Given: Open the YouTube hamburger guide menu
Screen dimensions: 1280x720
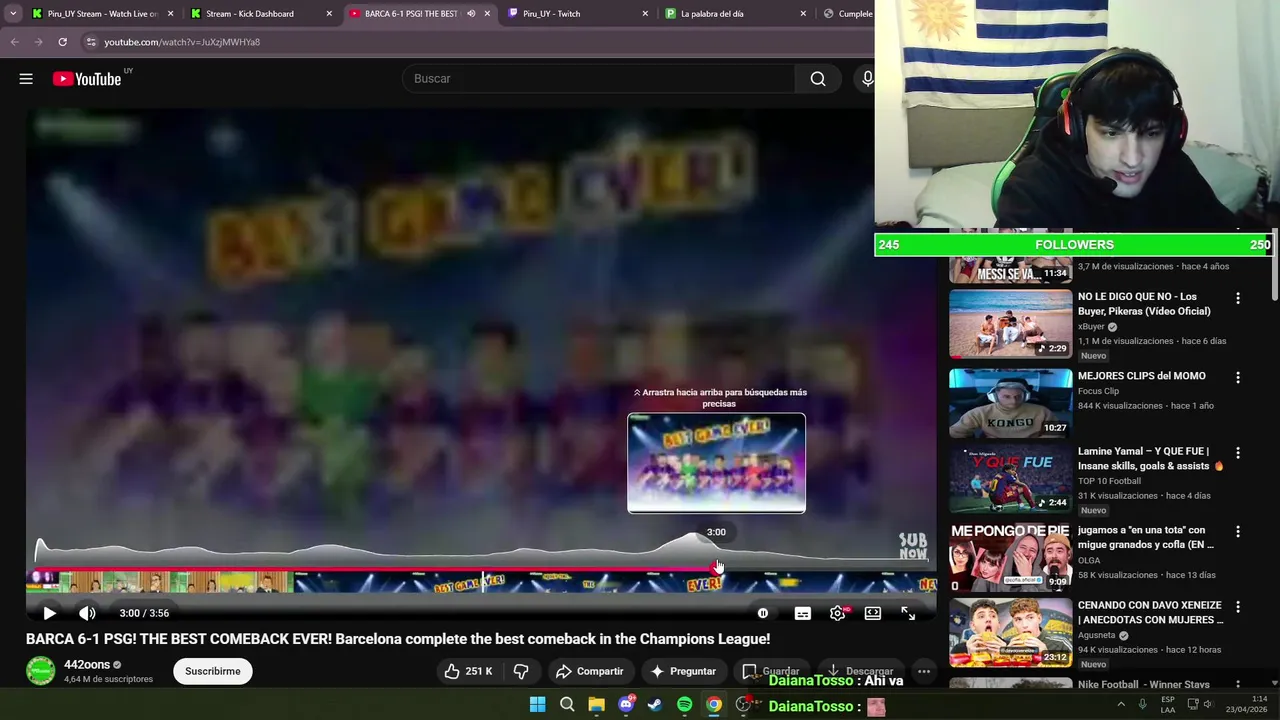Looking at the screenshot, I should (x=26, y=79).
